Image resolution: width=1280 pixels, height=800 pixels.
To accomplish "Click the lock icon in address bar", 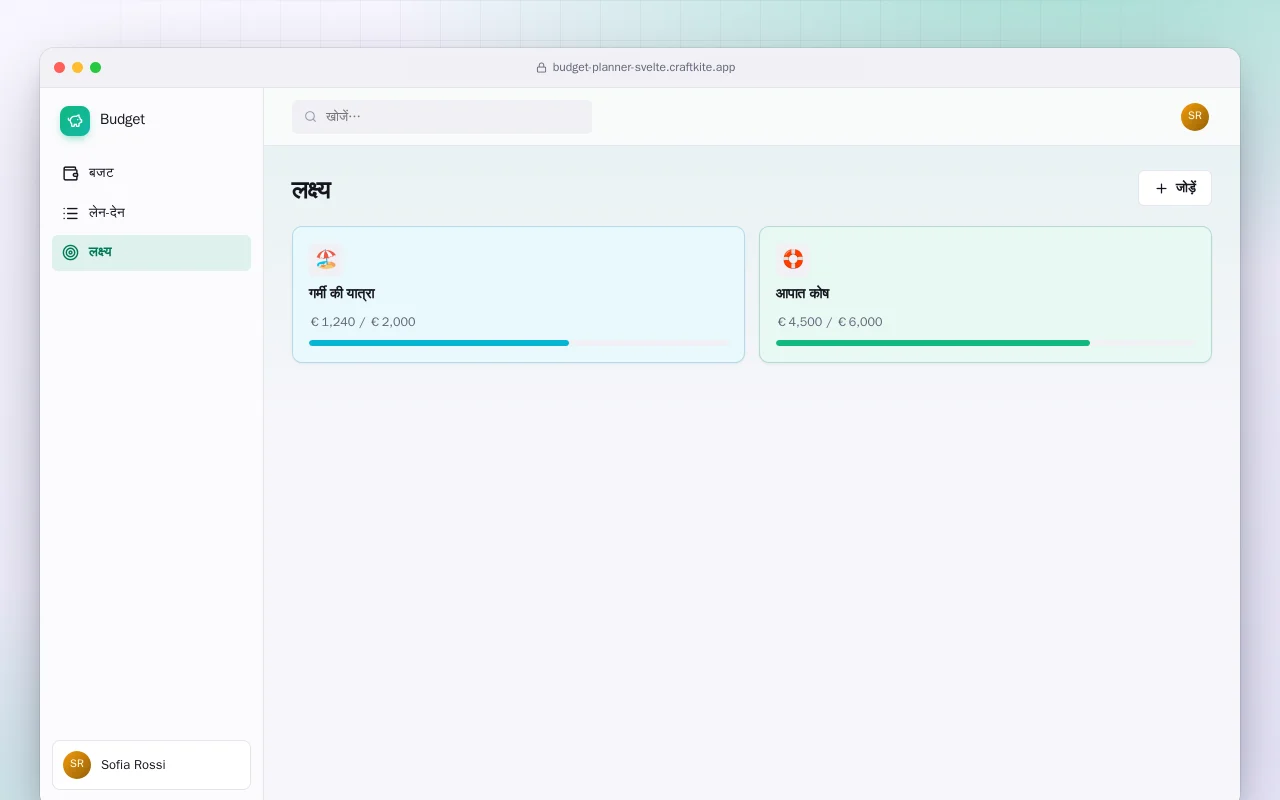I will point(542,68).
